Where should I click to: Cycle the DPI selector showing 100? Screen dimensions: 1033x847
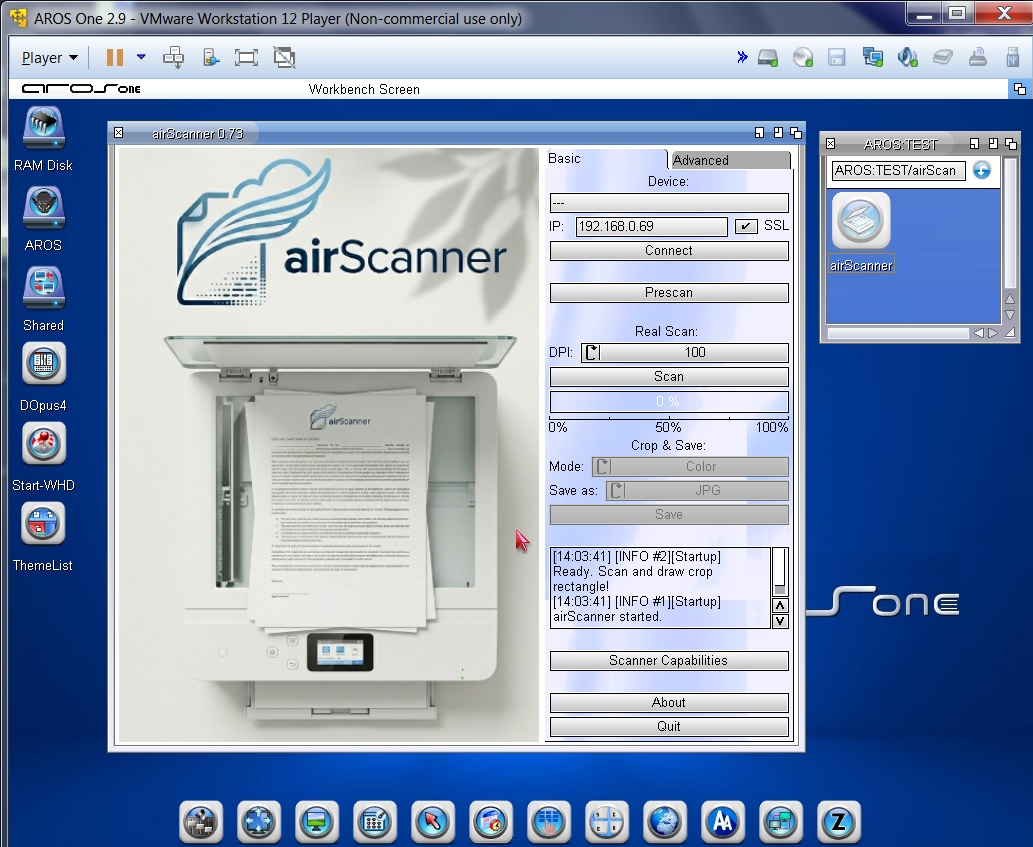tap(684, 352)
